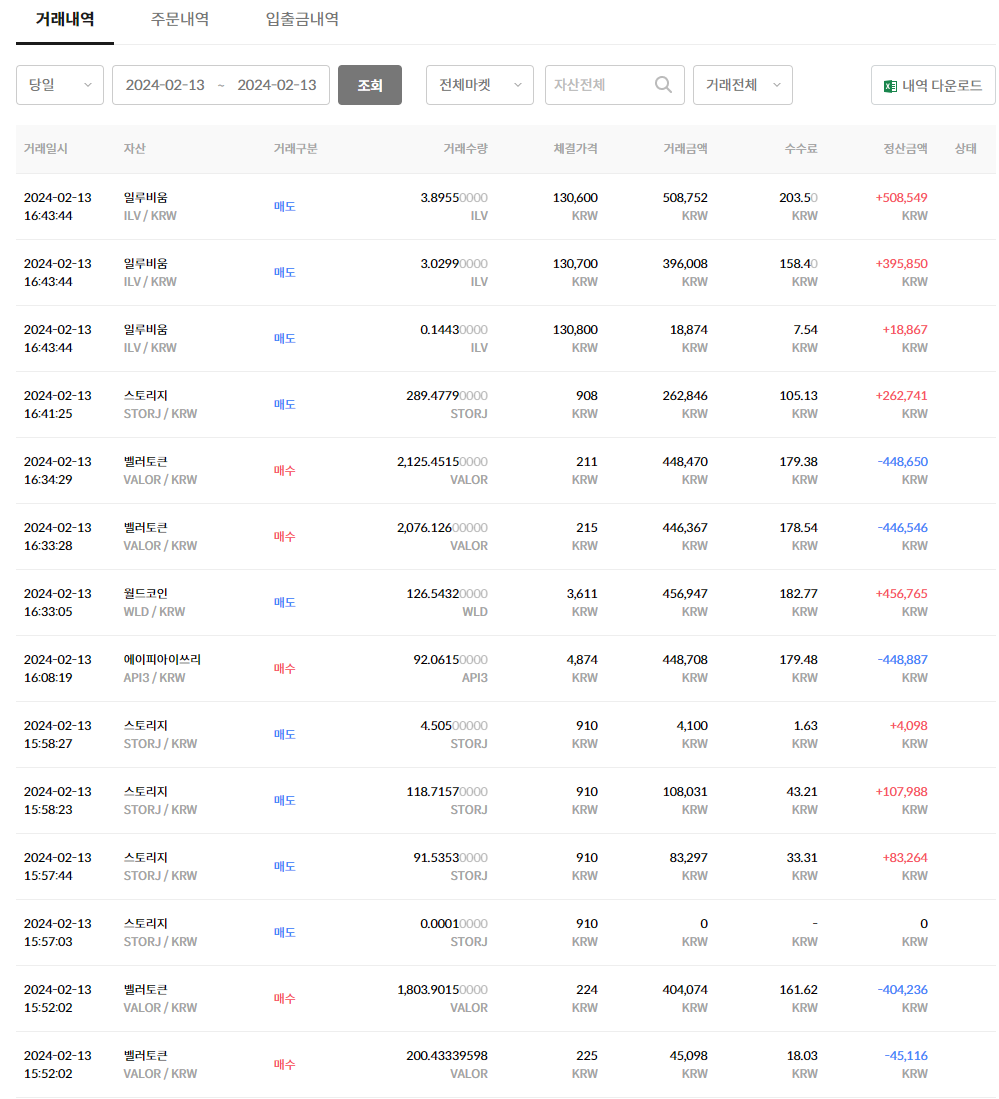Click the 매수 label in the 16:33:28 row
The height and width of the screenshot is (1099, 999).
click(285, 536)
